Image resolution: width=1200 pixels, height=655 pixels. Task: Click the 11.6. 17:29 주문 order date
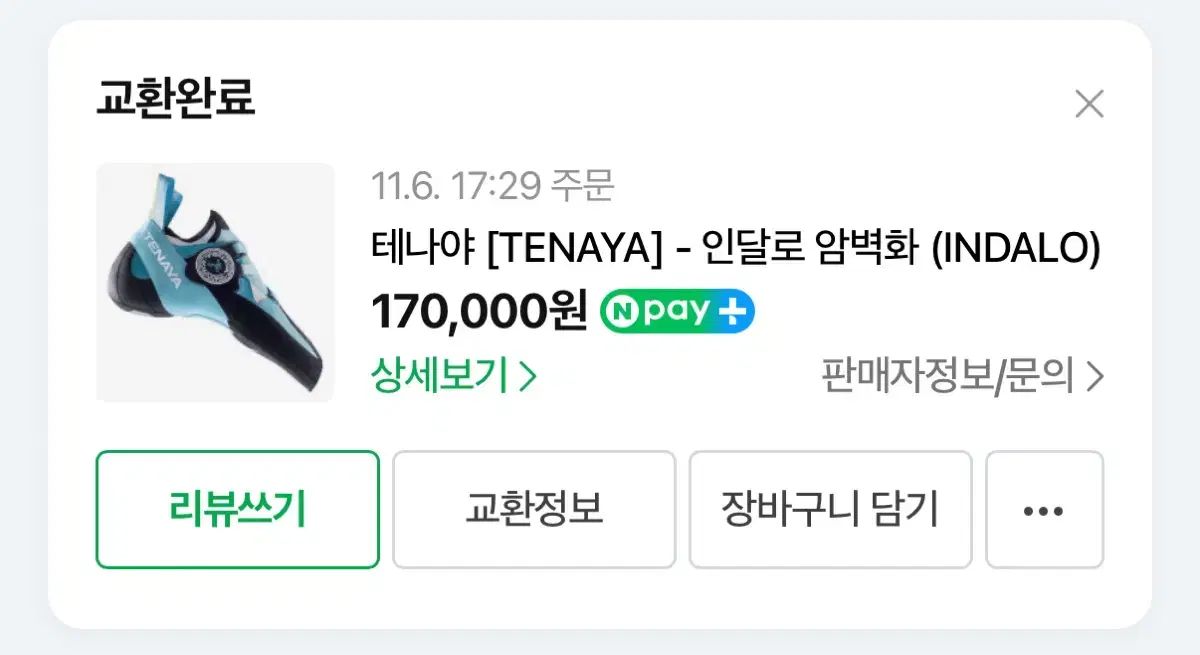[492, 185]
